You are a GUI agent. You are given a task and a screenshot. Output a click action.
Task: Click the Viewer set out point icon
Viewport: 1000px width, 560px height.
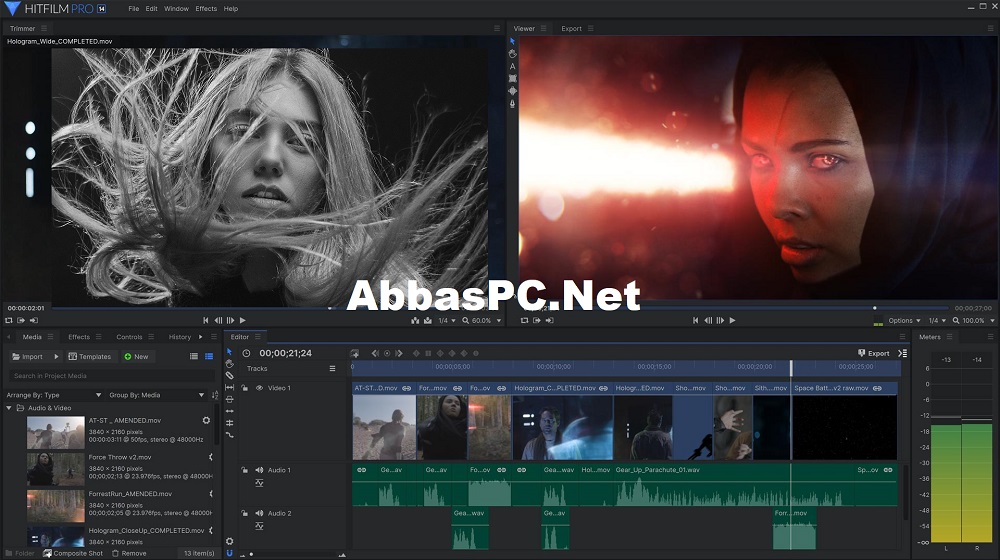coord(549,320)
